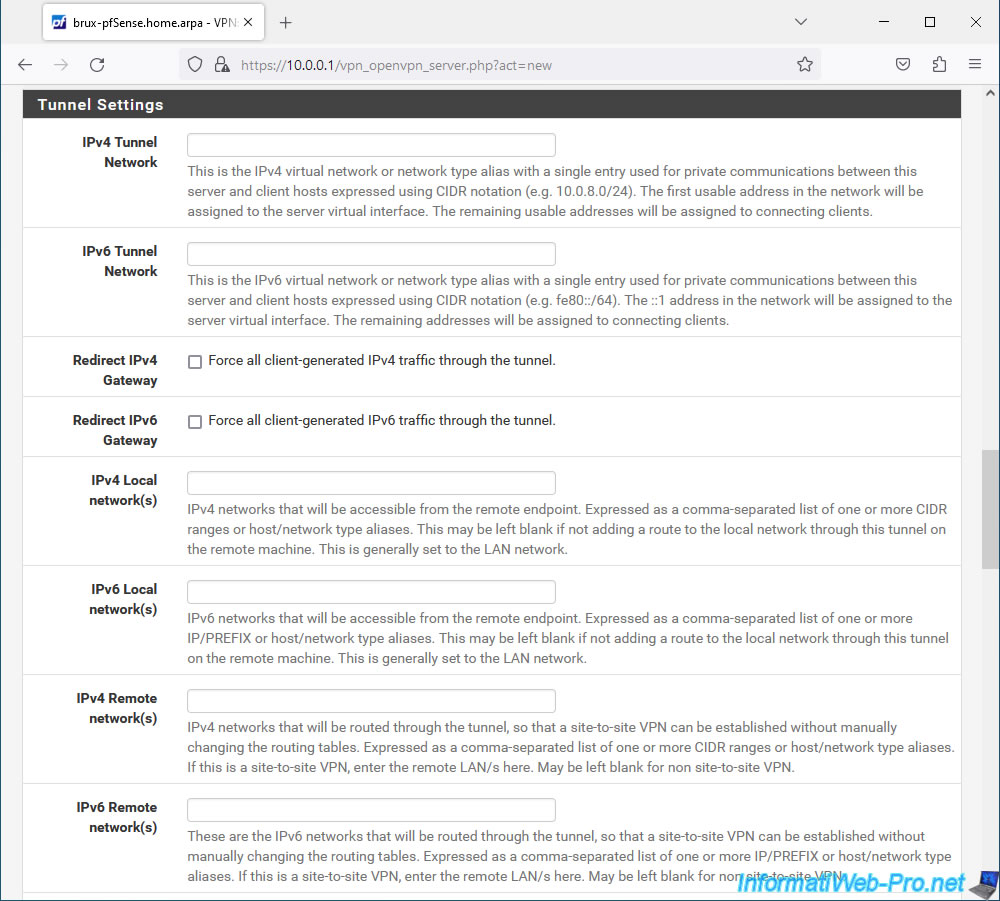
Task: Focus the IPv6 Local network(s) field
Action: point(371,592)
